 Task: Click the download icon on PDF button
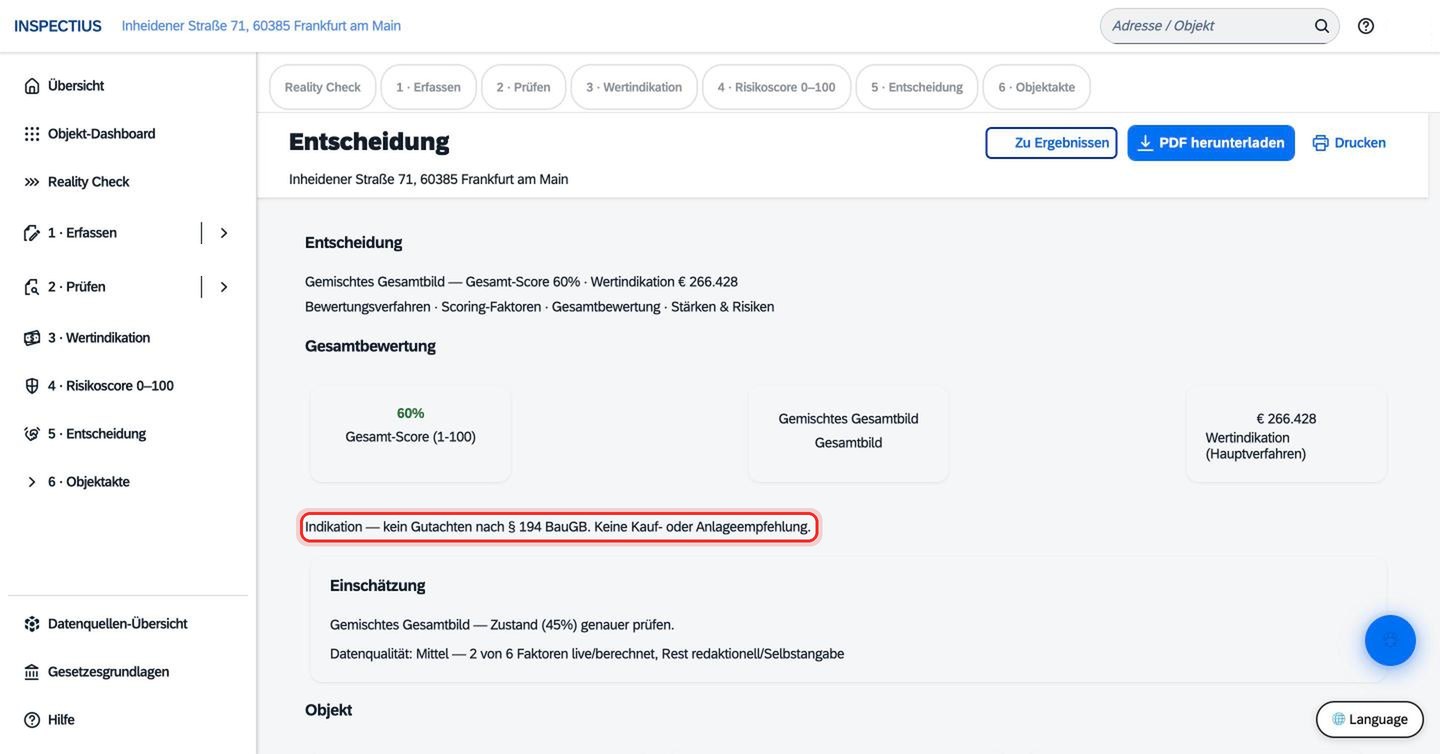(1146, 143)
